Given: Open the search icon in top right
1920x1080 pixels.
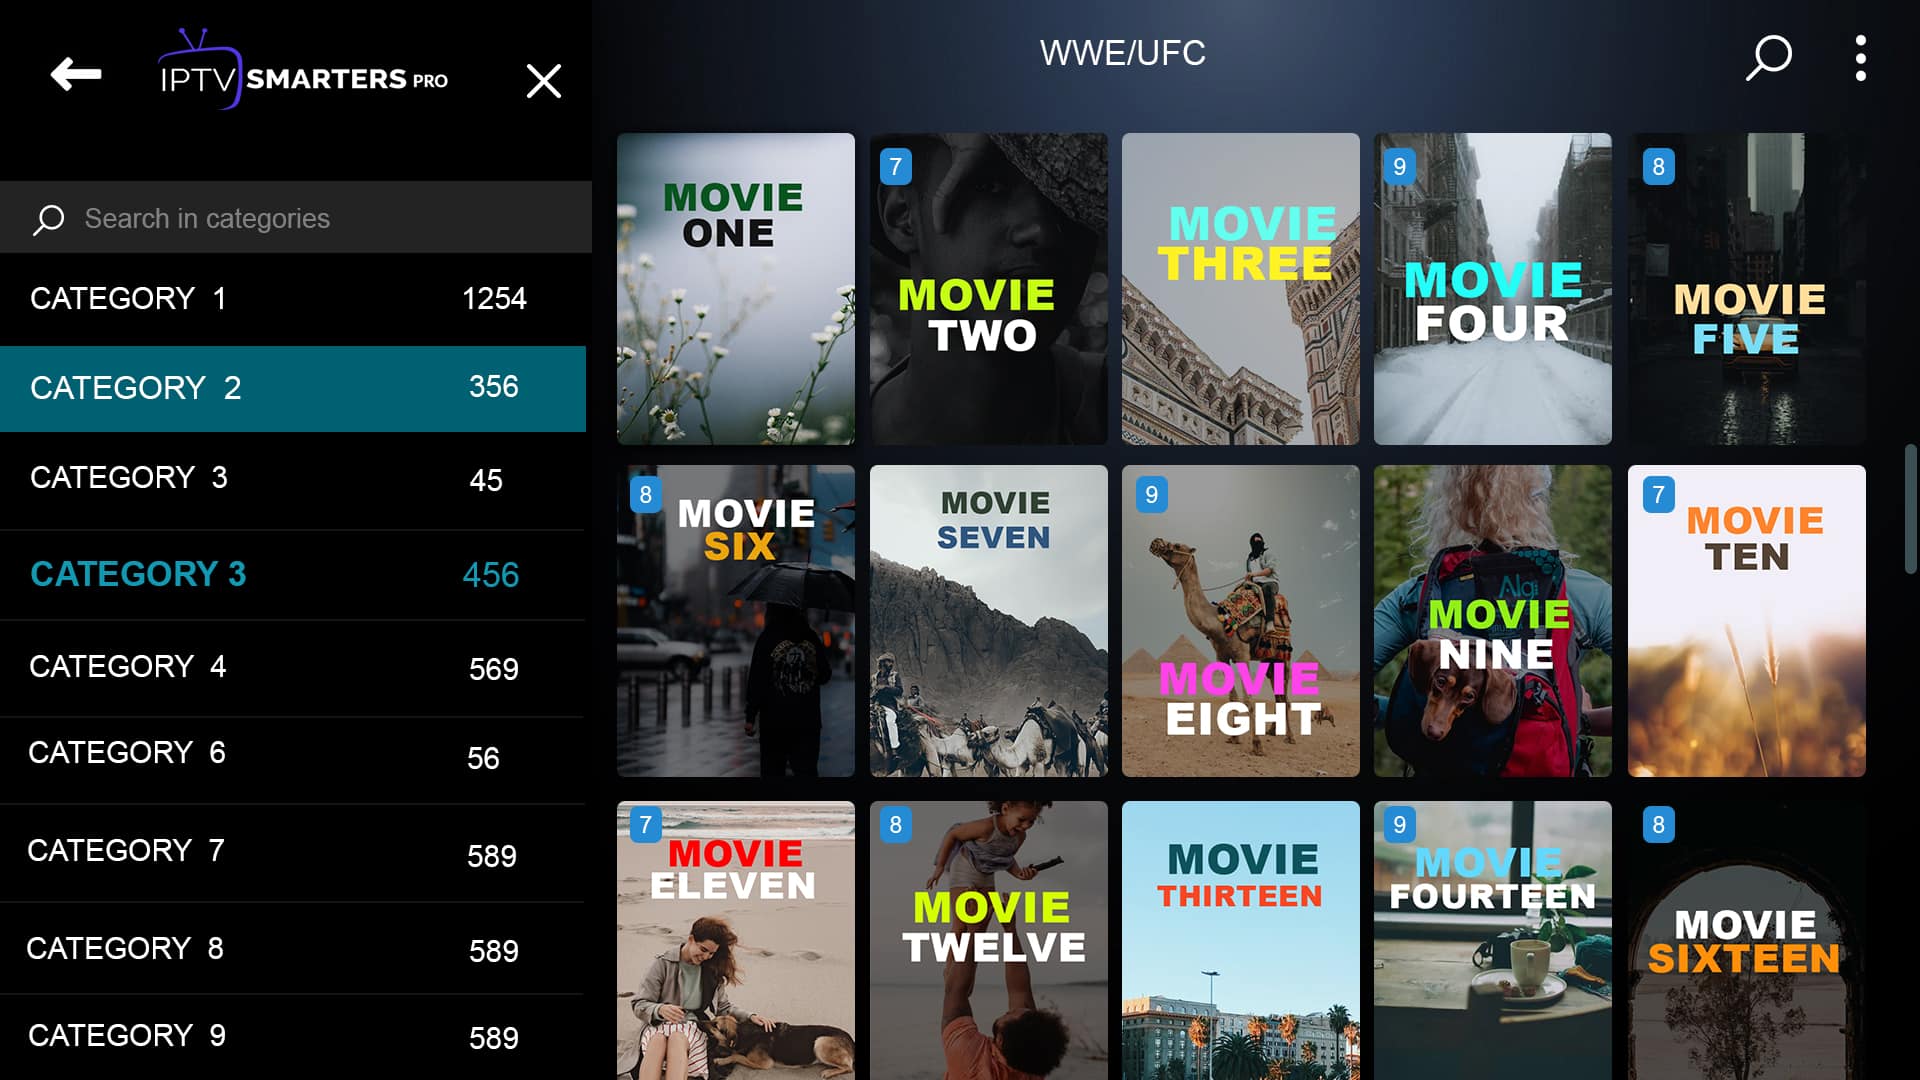Looking at the screenshot, I should (1772, 55).
